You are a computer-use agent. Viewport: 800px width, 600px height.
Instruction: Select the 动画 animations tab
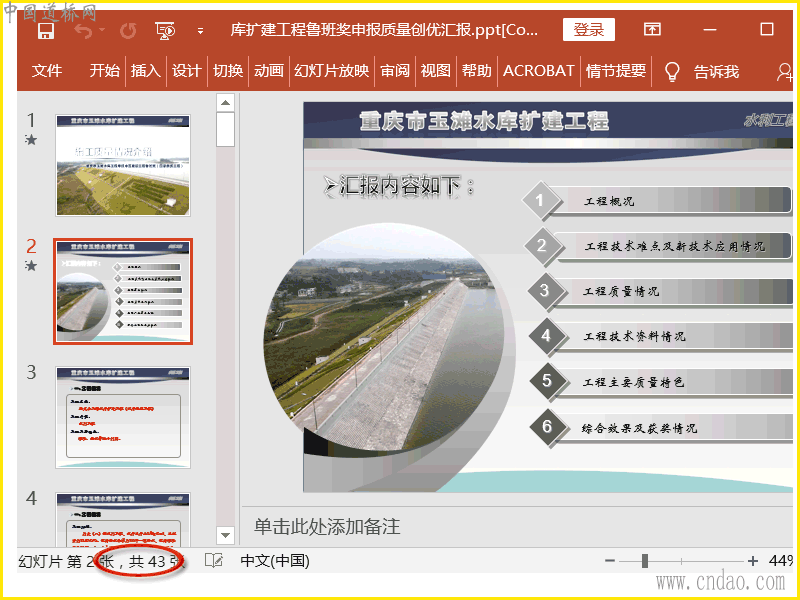[x=268, y=71]
